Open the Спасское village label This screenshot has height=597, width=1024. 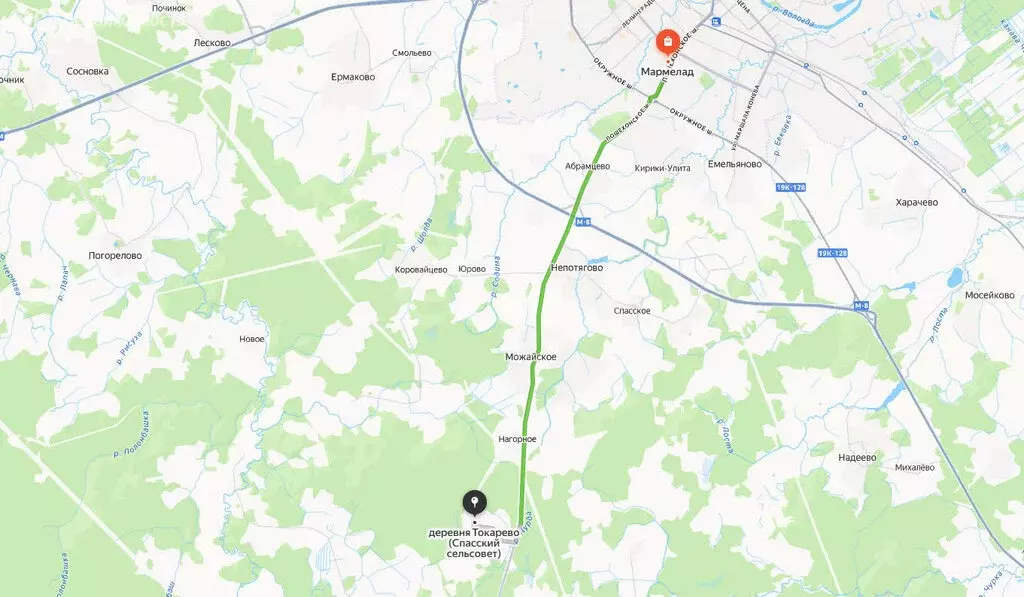coord(632,311)
